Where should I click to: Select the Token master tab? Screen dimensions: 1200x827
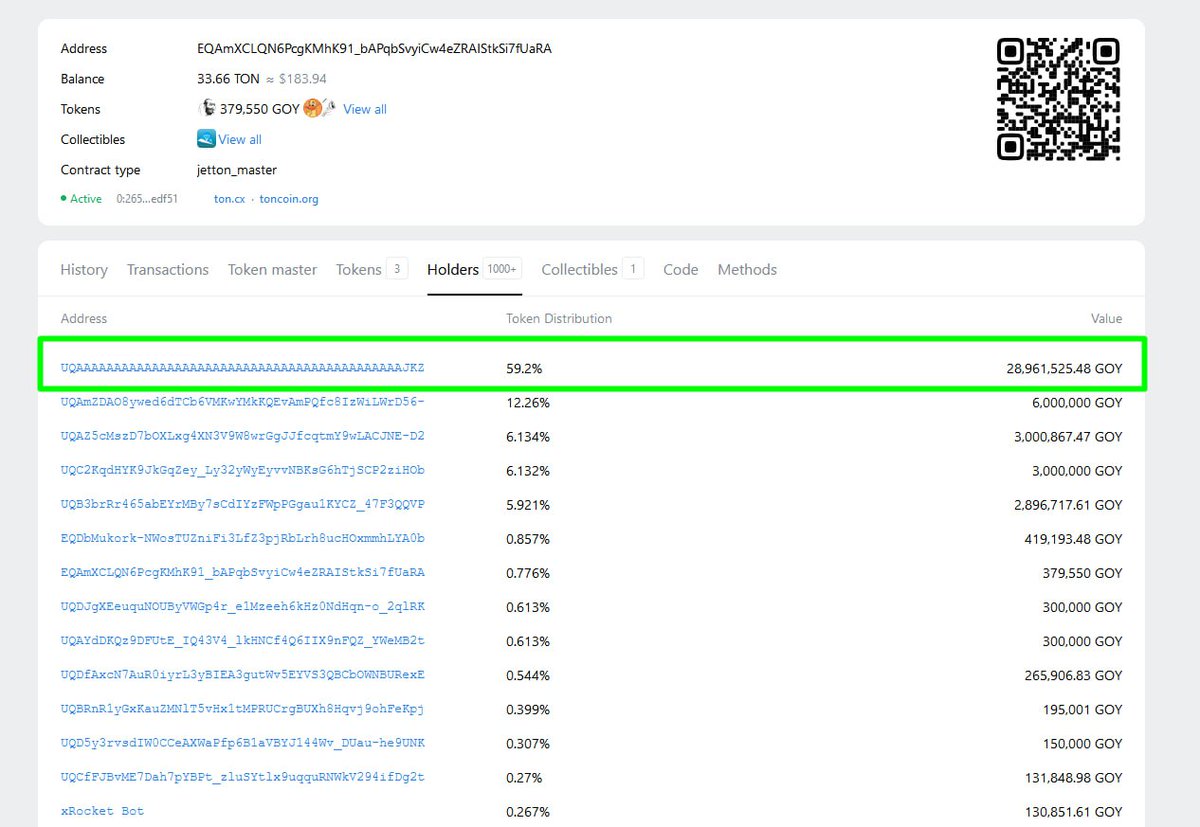272,269
